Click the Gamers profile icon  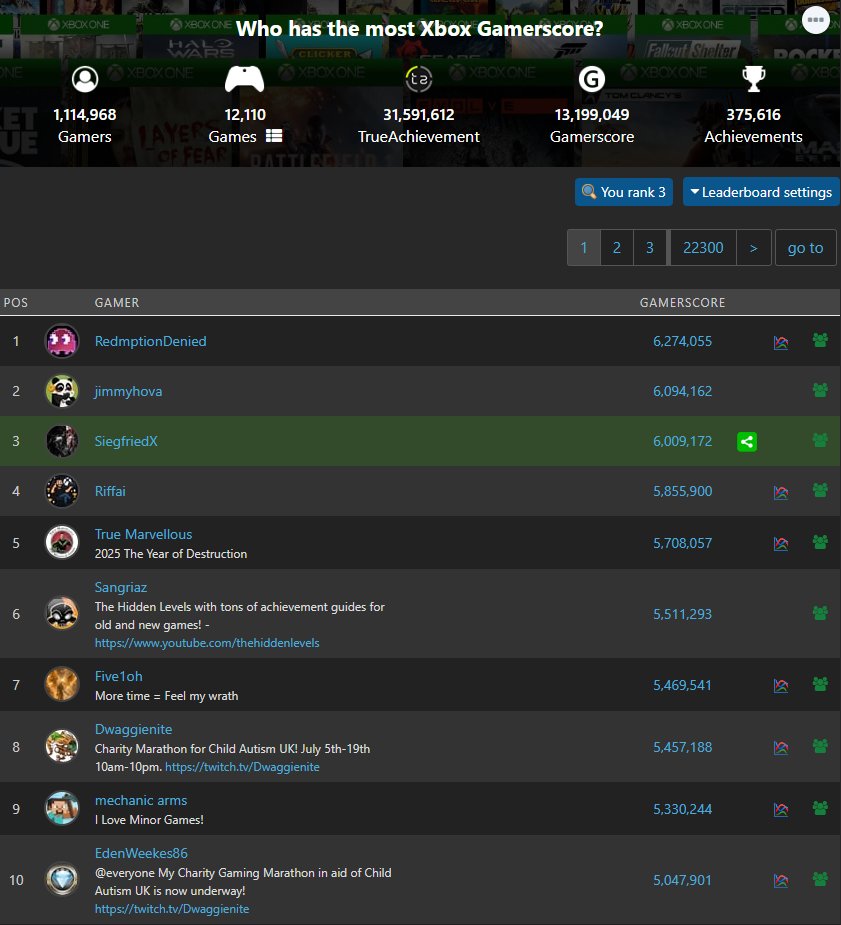tap(85, 79)
